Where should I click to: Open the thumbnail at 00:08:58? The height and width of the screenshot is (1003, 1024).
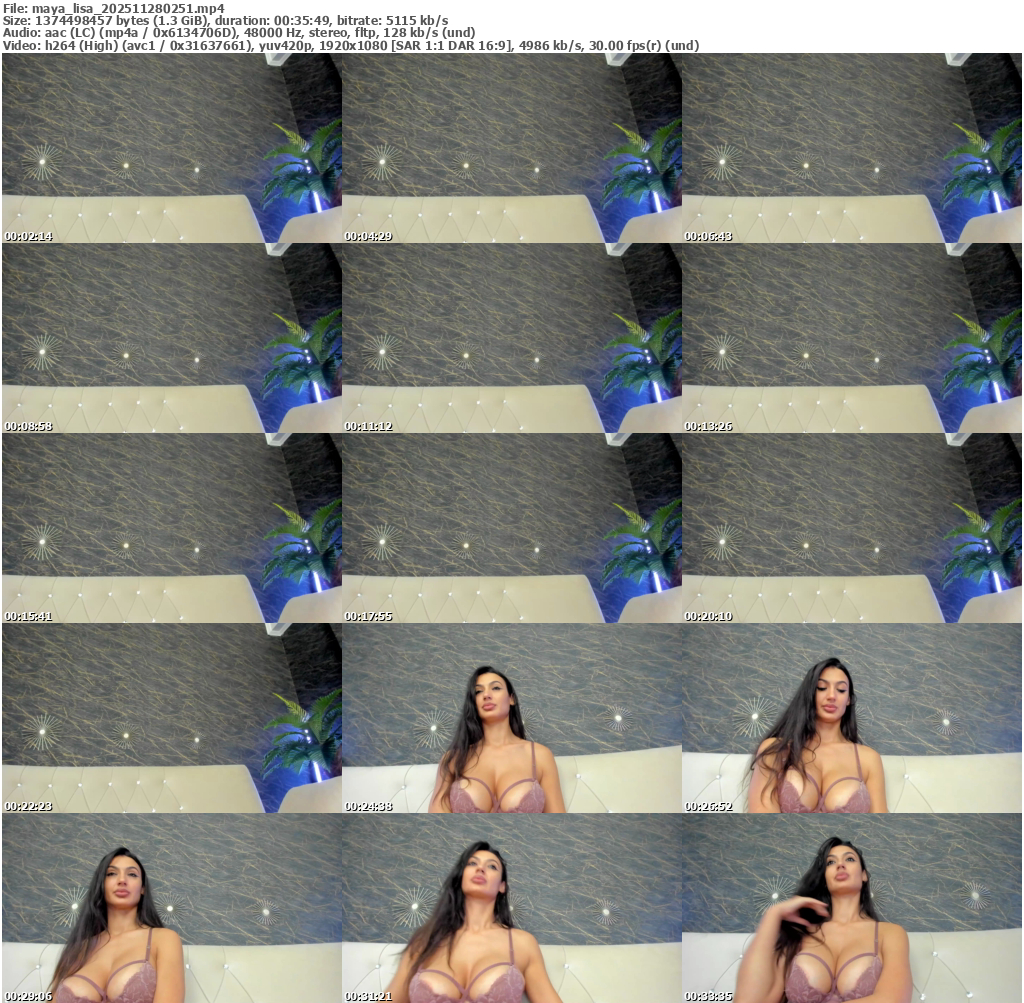[x=172, y=338]
